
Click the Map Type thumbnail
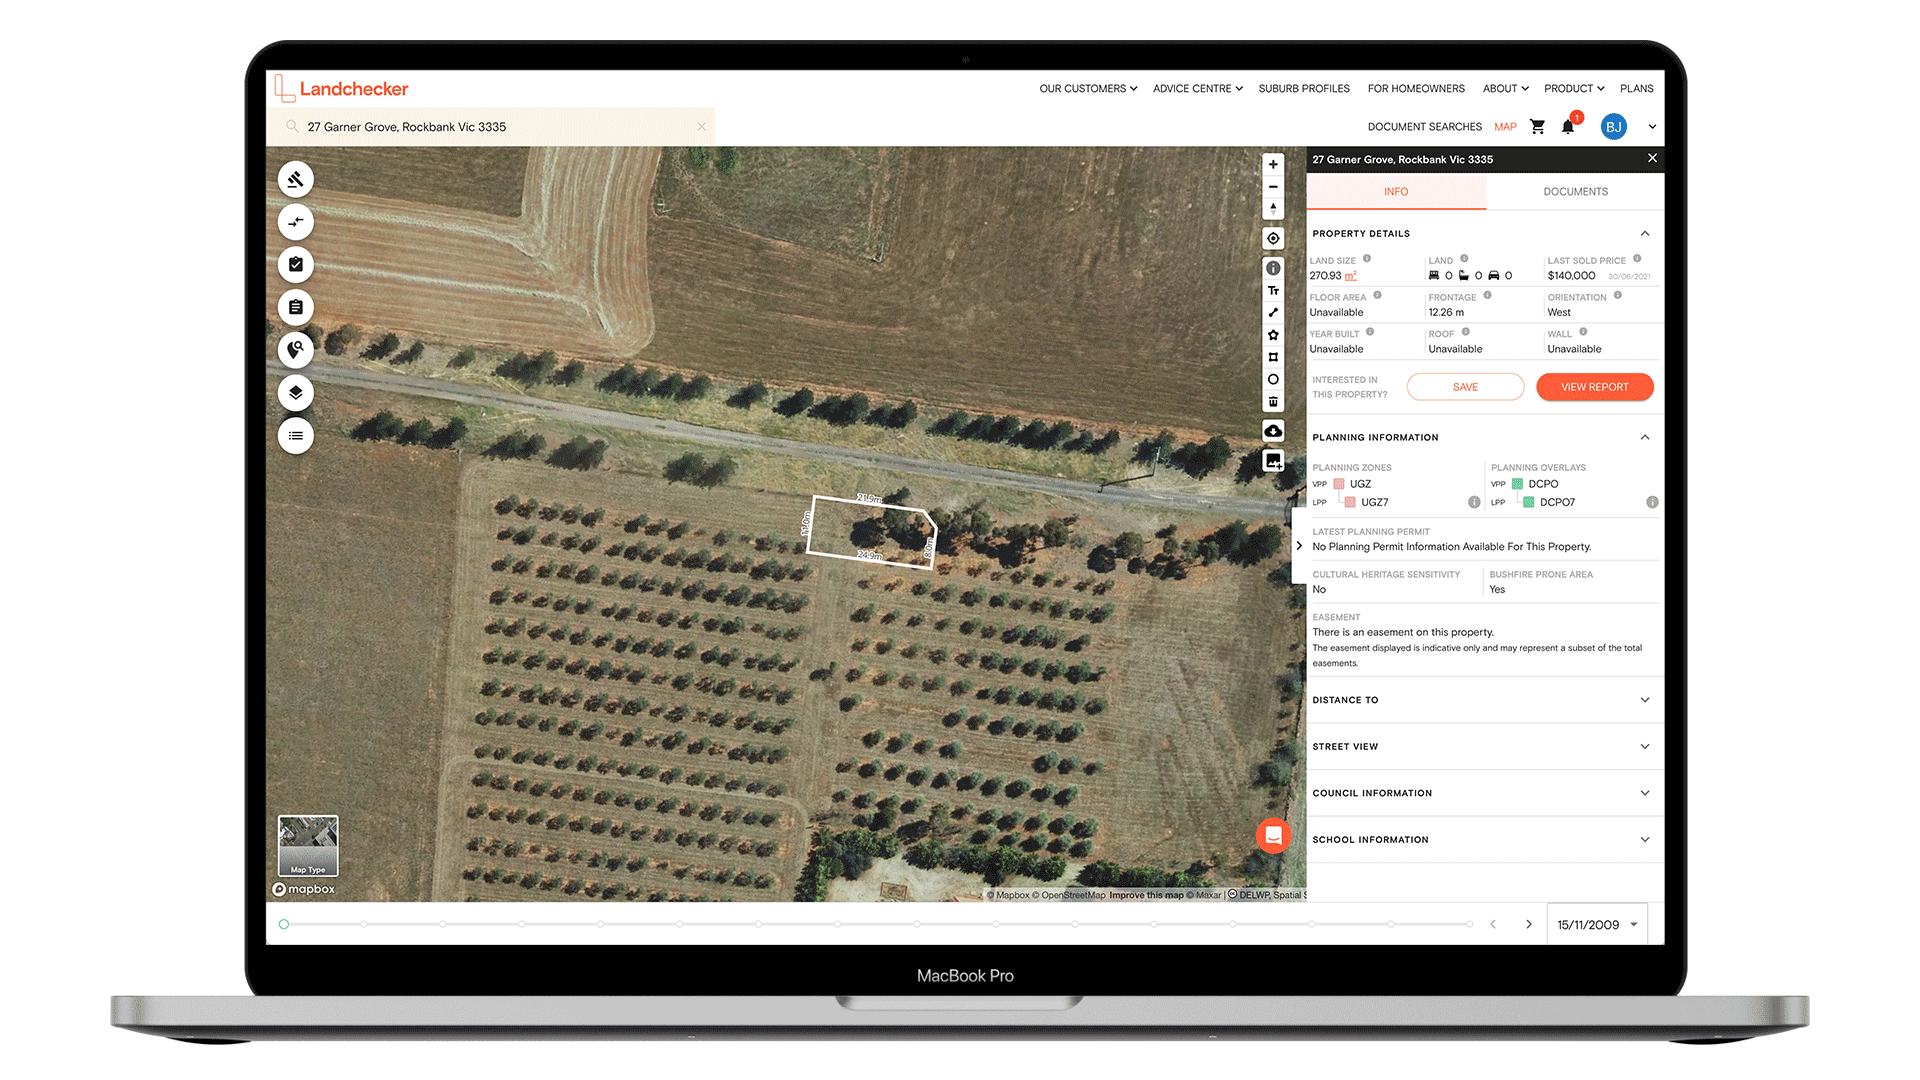[x=308, y=846]
